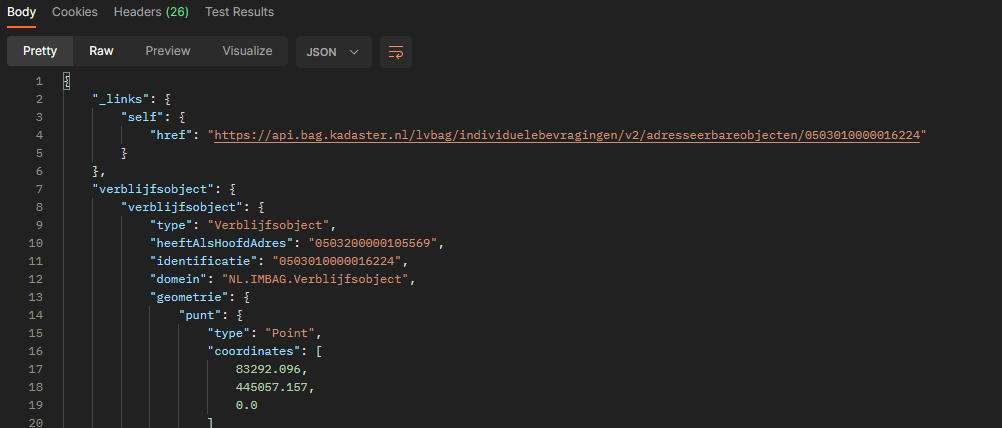Select the Visualize view mode
This screenshot has height=428, width=1002.
[x=247, y=51]
